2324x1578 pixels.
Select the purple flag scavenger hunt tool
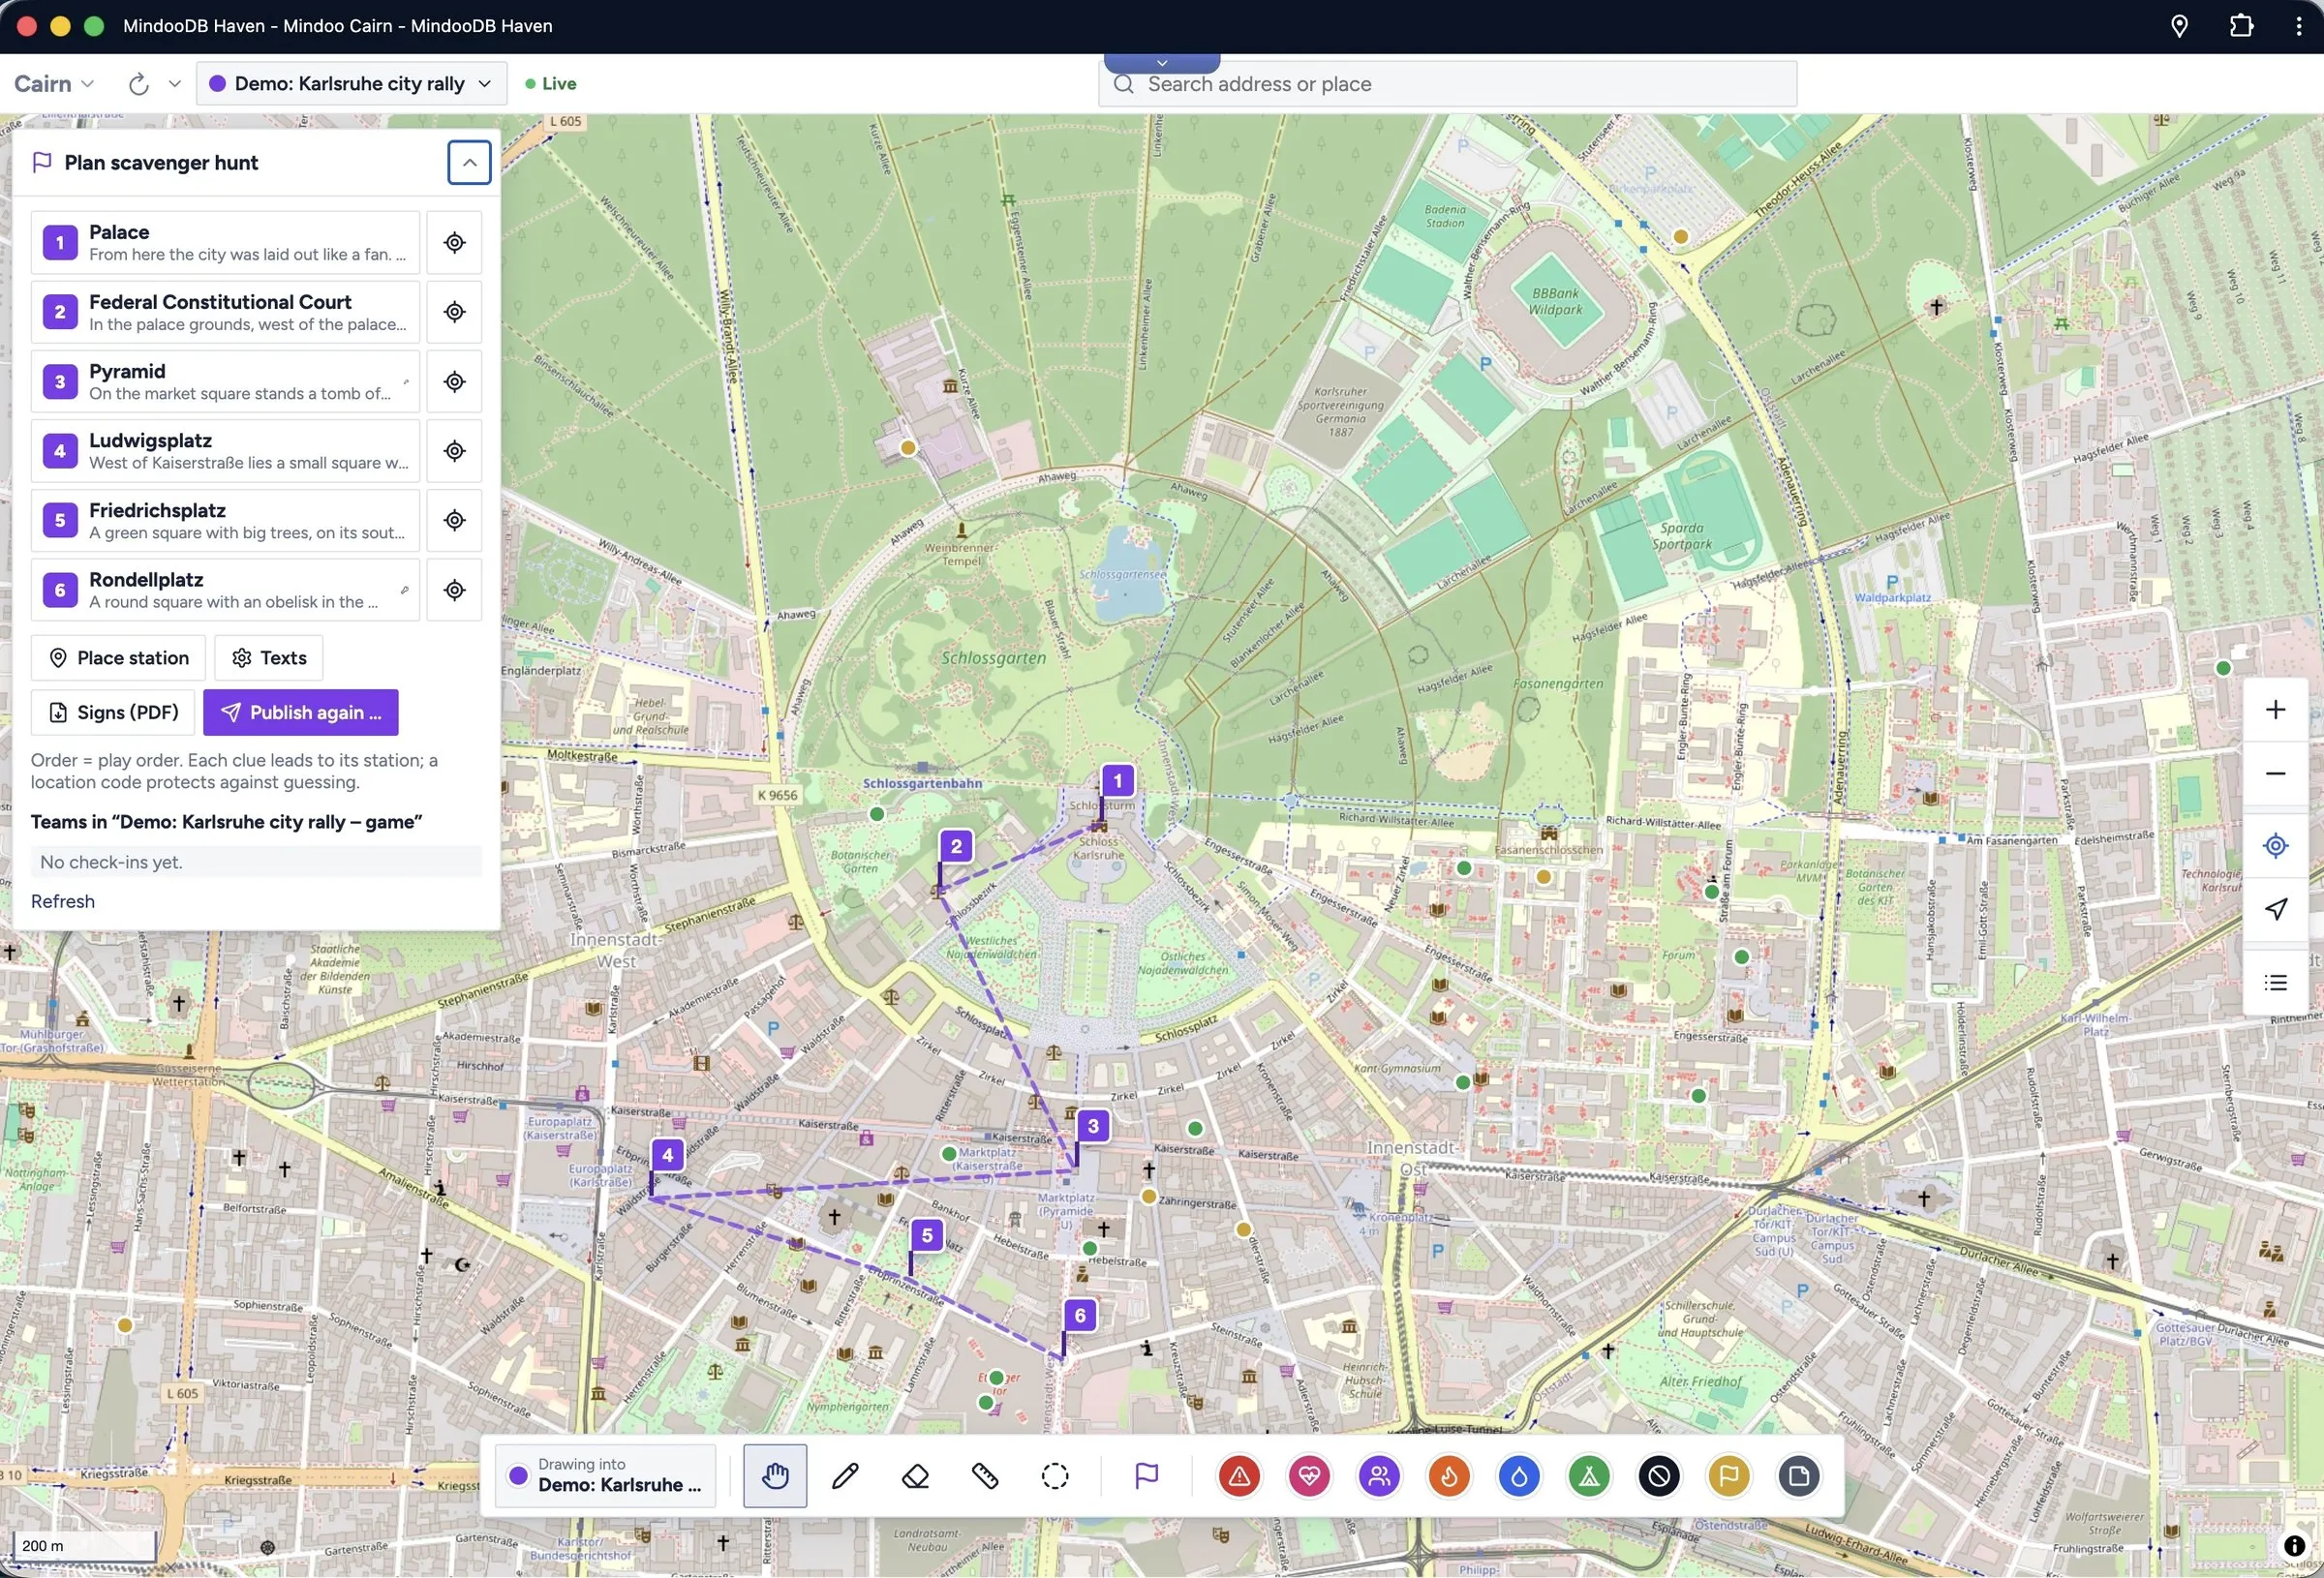coord(1146,1475)
